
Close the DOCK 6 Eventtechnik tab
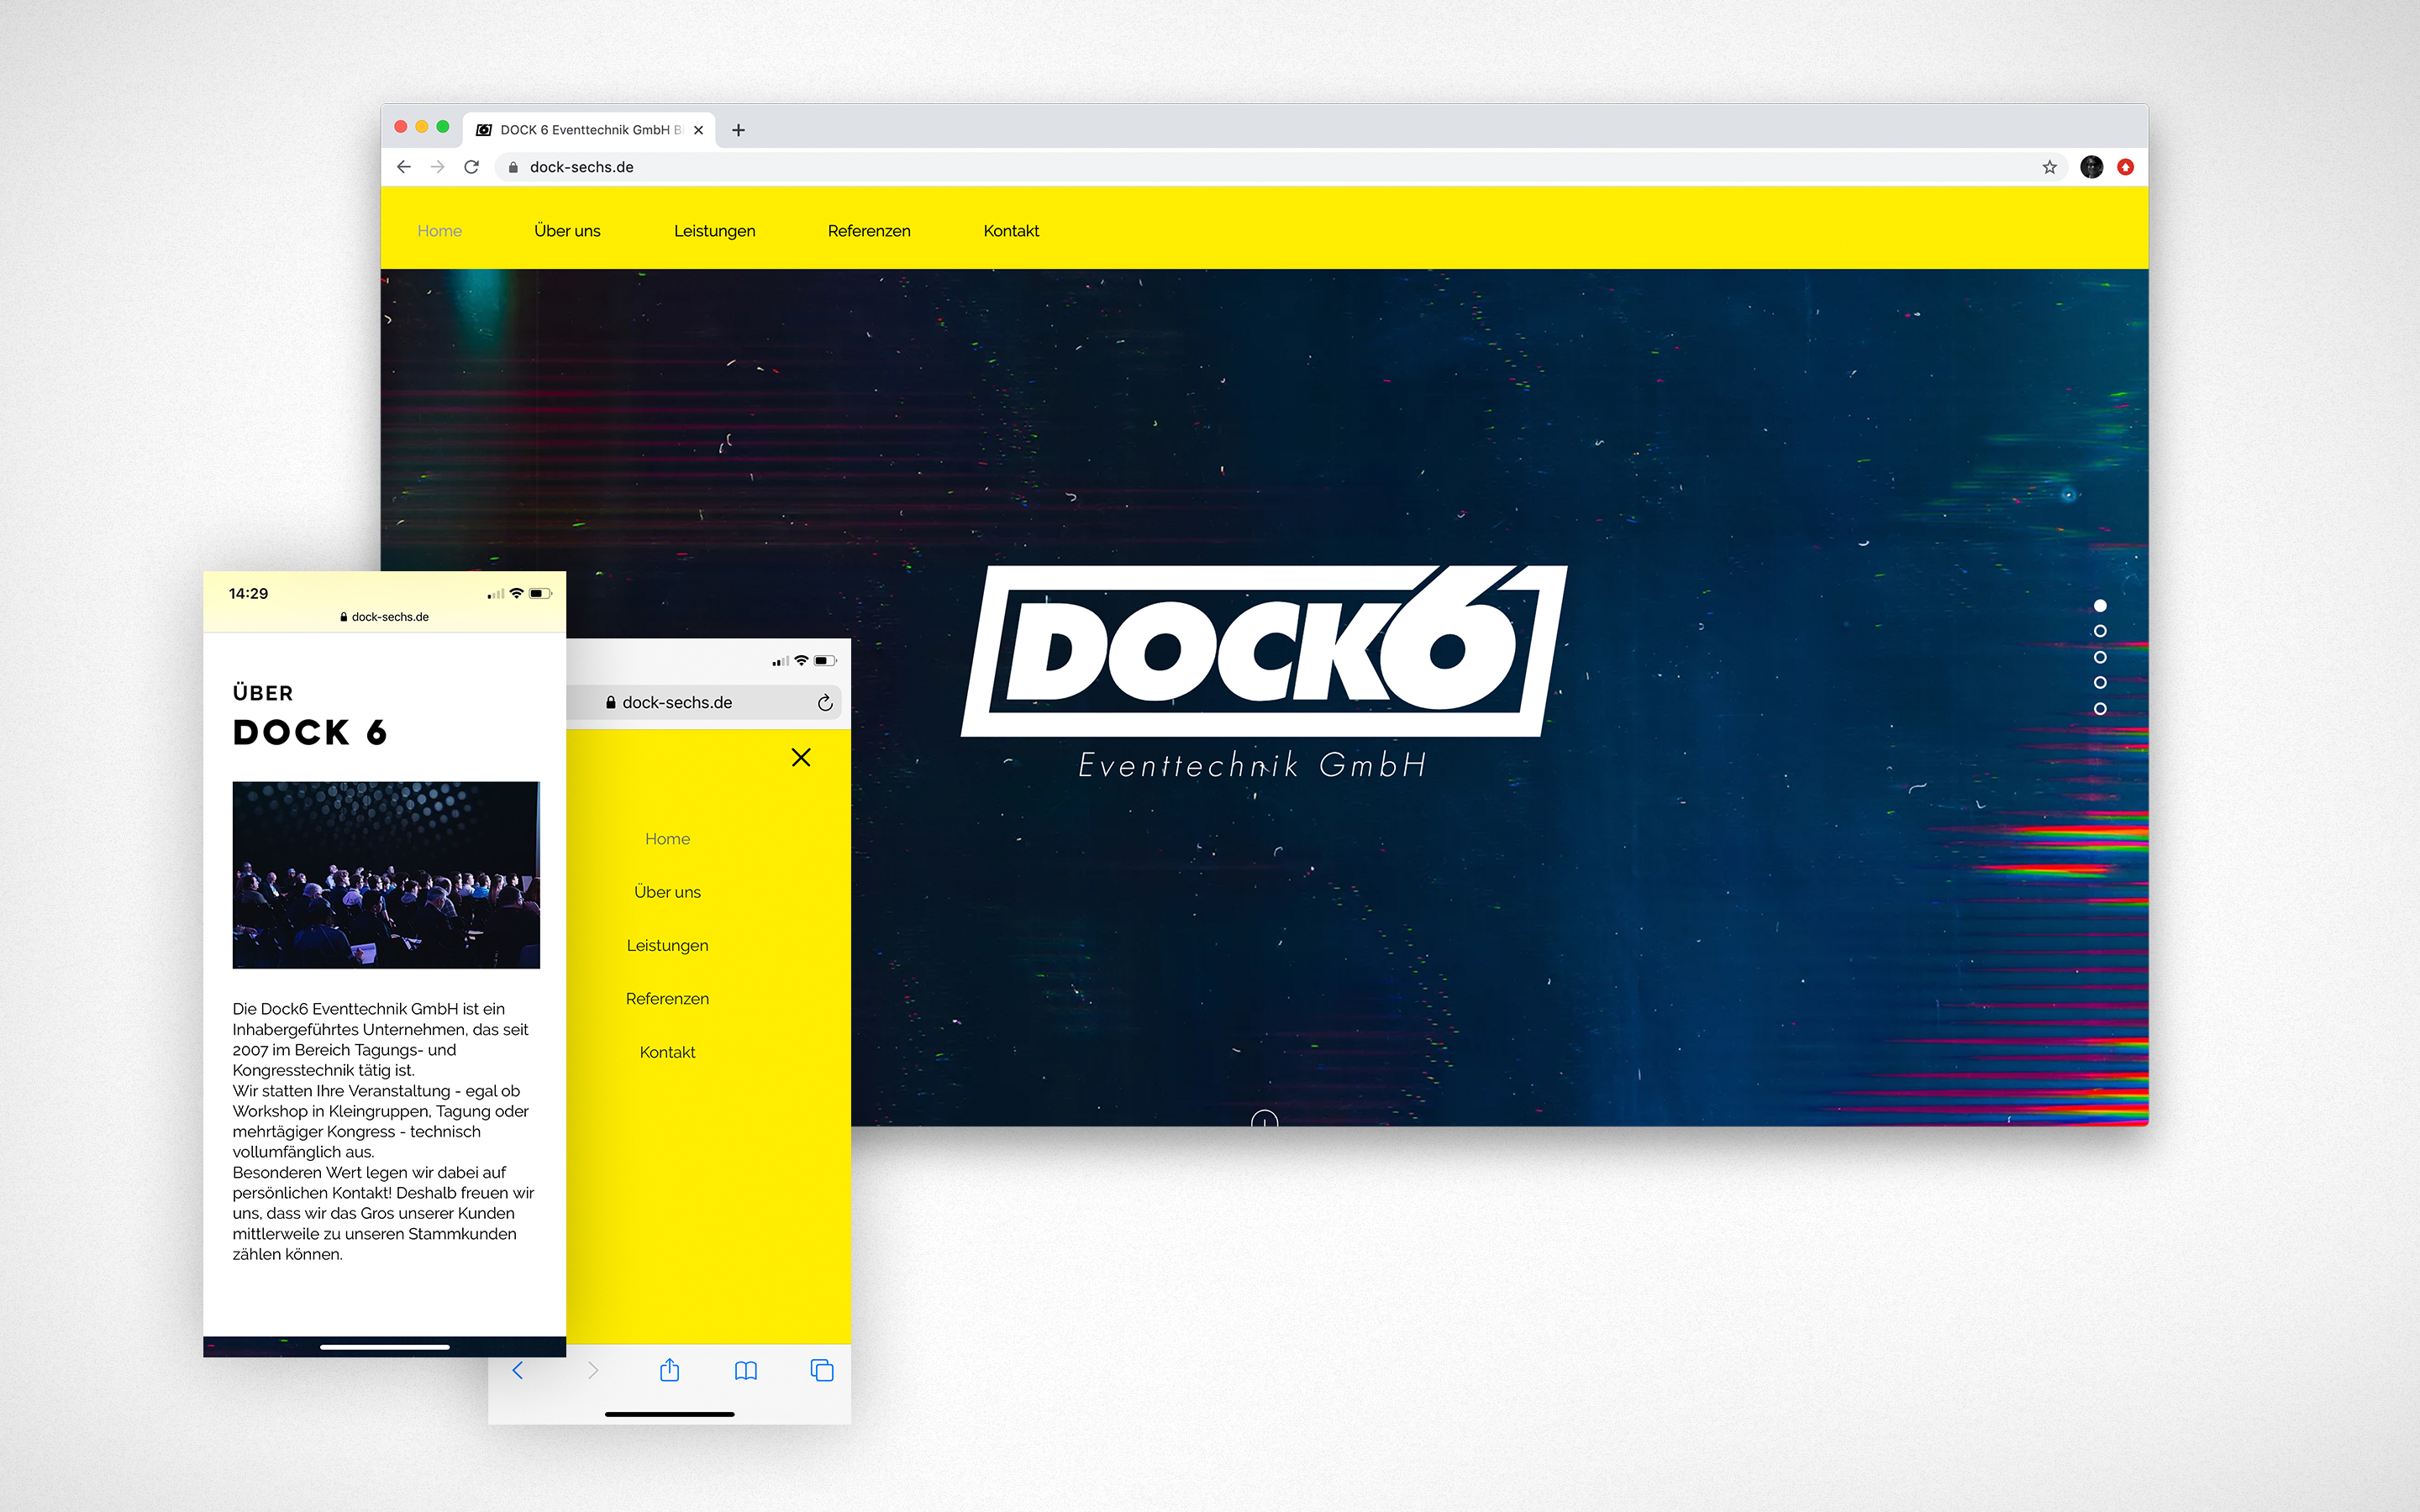pos(698,130)
